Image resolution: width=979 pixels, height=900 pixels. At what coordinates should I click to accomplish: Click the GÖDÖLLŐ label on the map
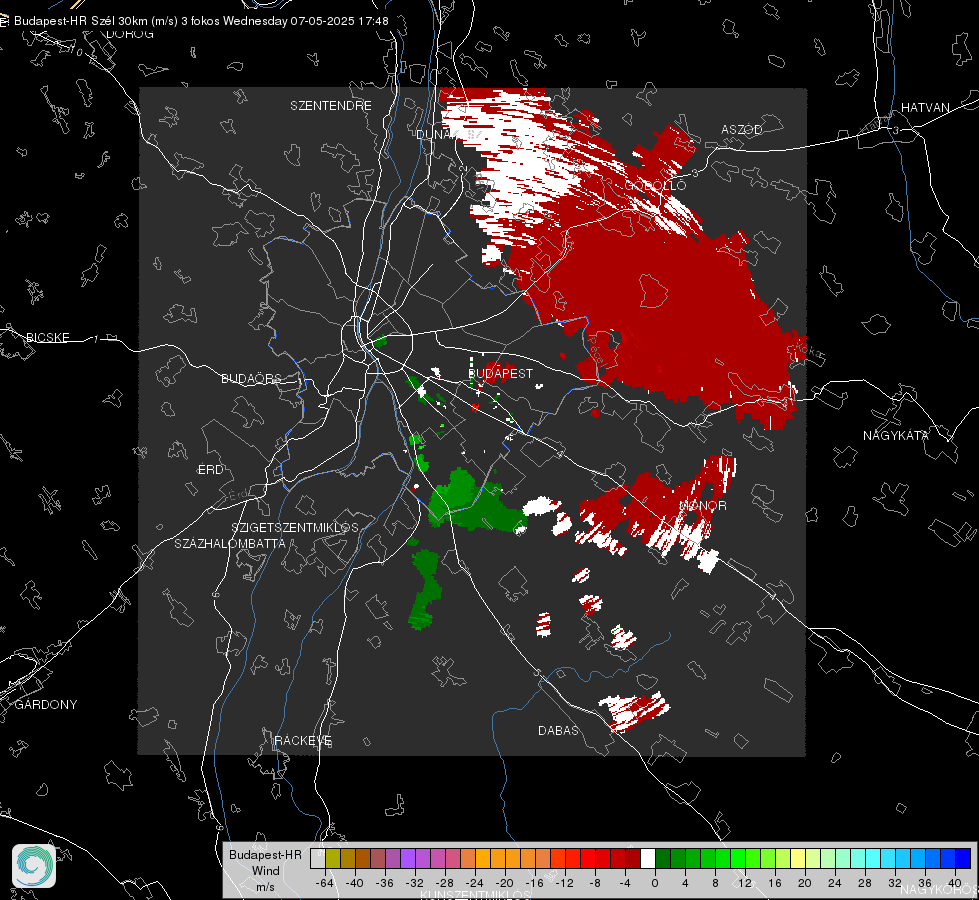point(655,185)
